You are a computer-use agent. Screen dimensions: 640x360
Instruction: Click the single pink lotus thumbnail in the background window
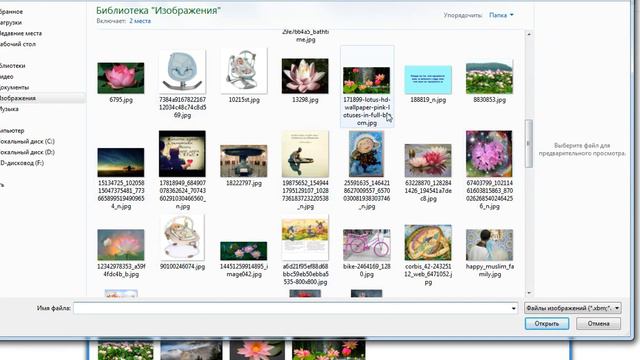(257, 350)
